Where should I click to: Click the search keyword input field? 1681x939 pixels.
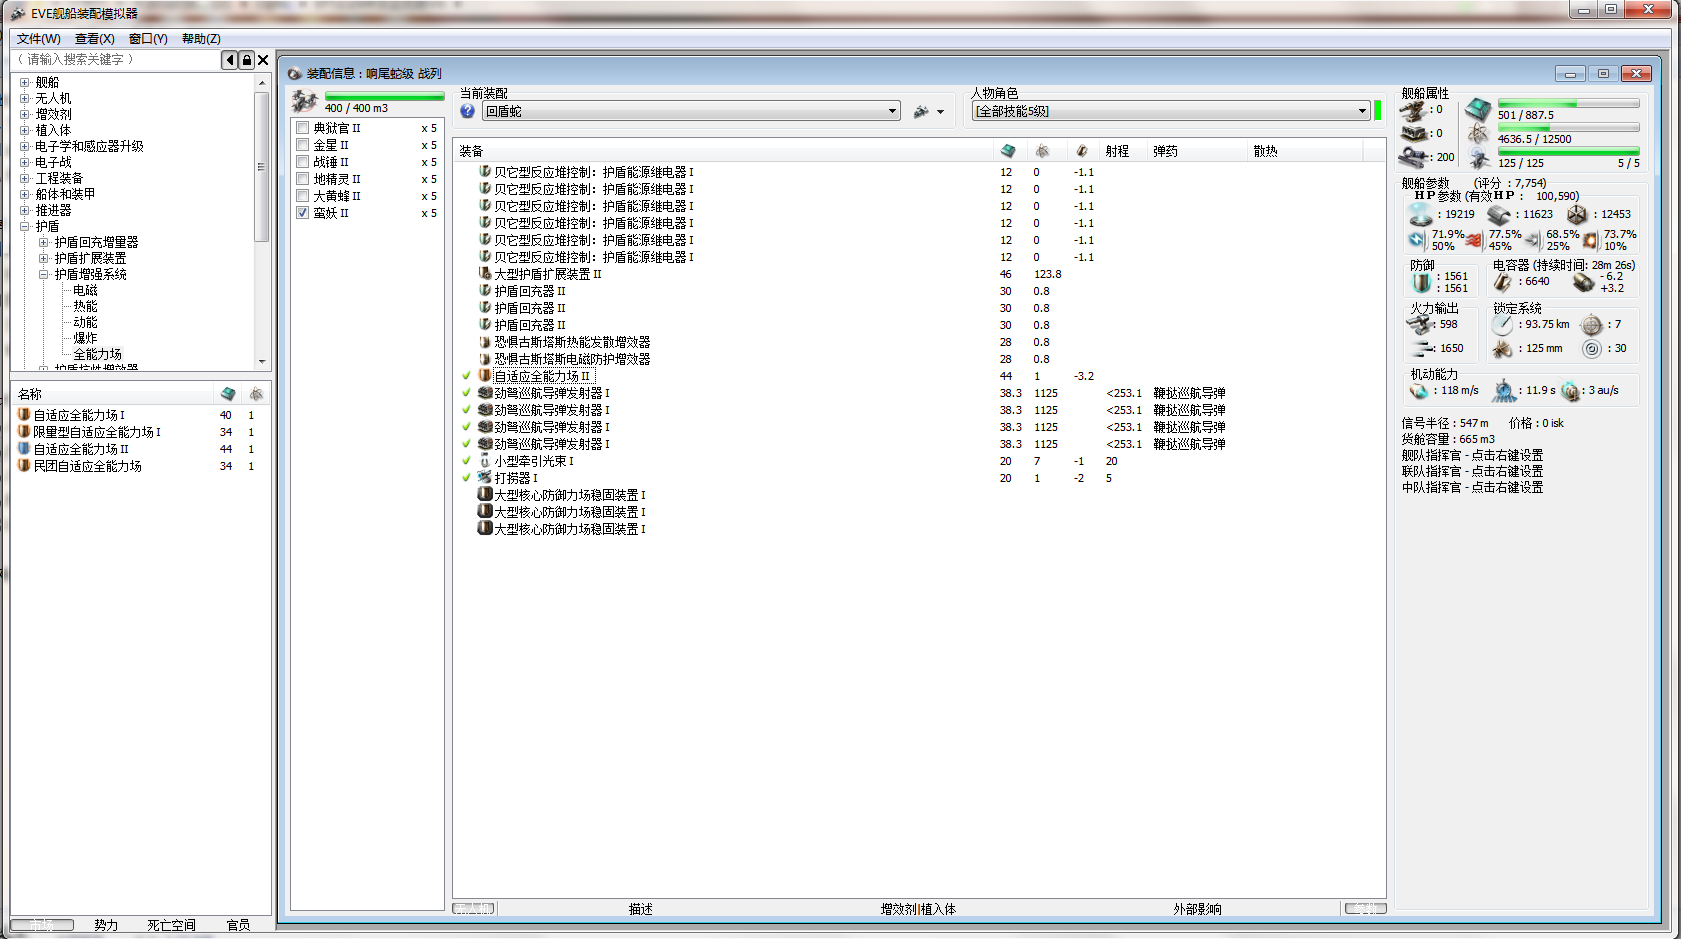(116, 60)
